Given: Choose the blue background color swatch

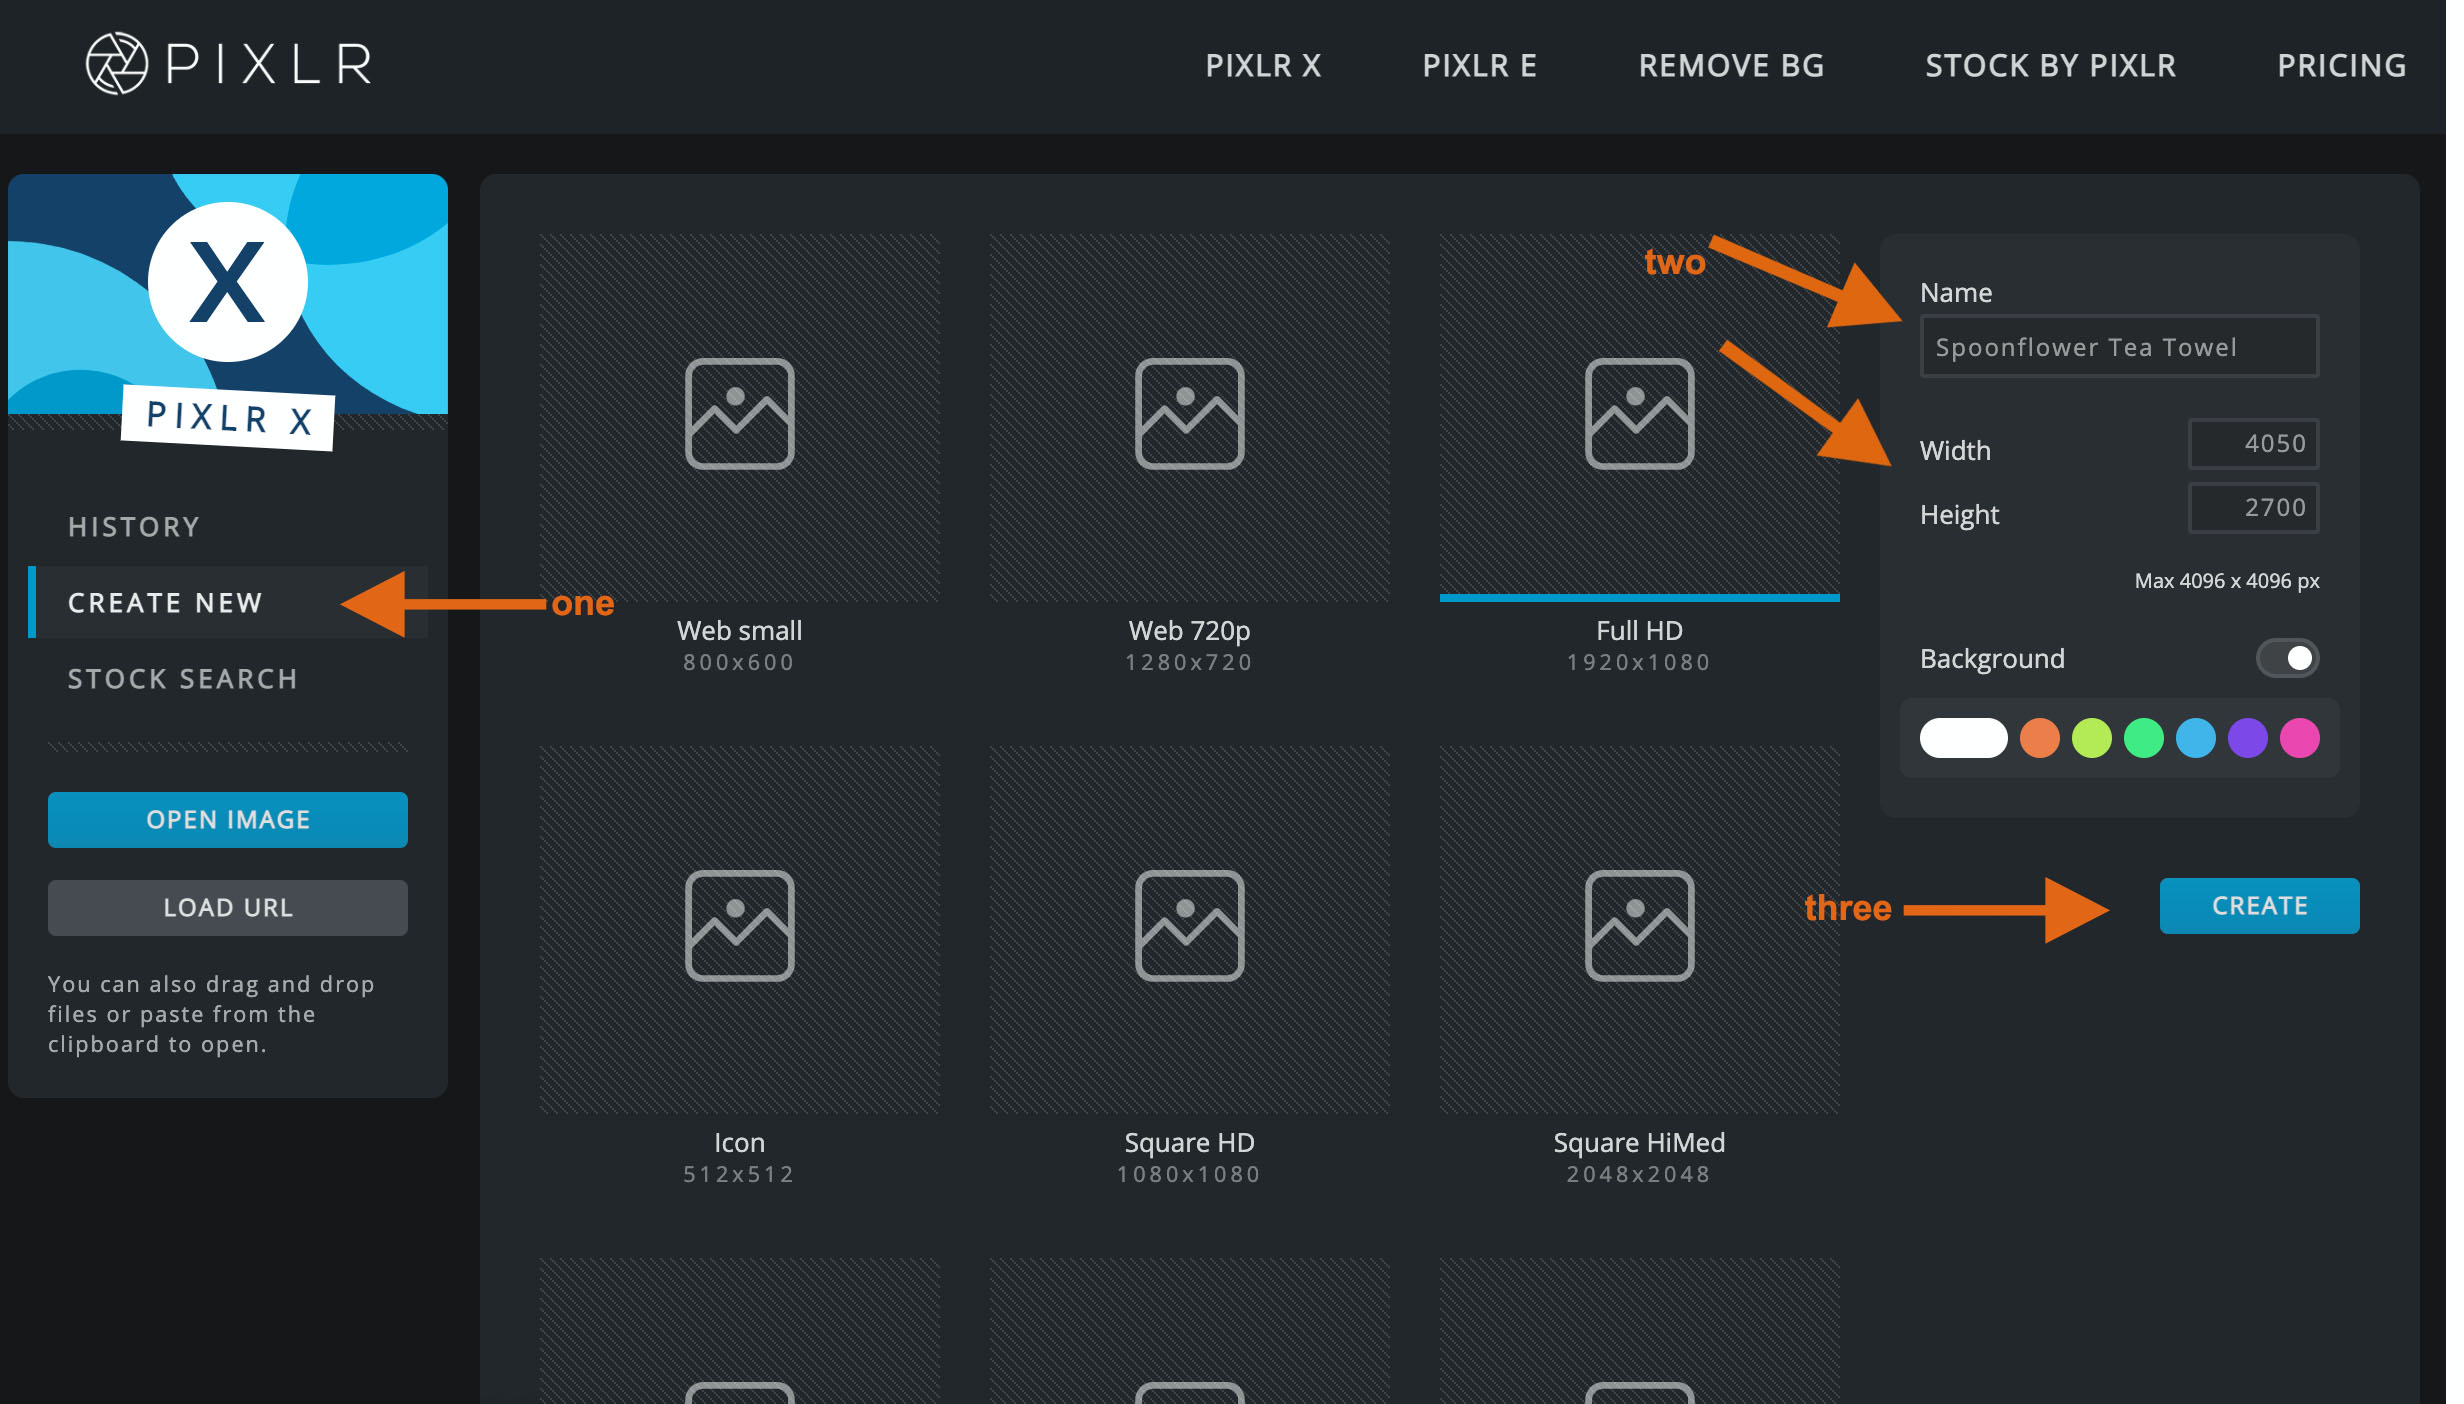Looking at the screenshot, I should 2196,738.
